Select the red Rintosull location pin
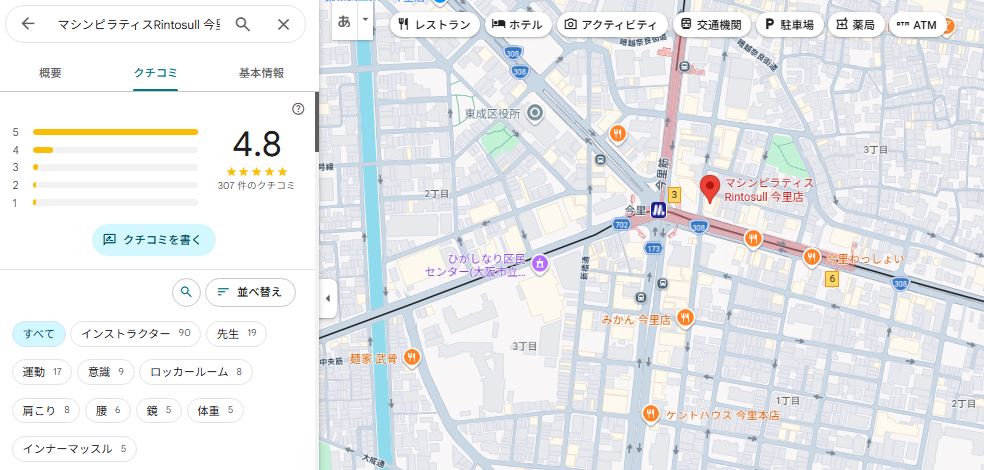The width and height of the screenshot is (984, 470). pos(710,187)
